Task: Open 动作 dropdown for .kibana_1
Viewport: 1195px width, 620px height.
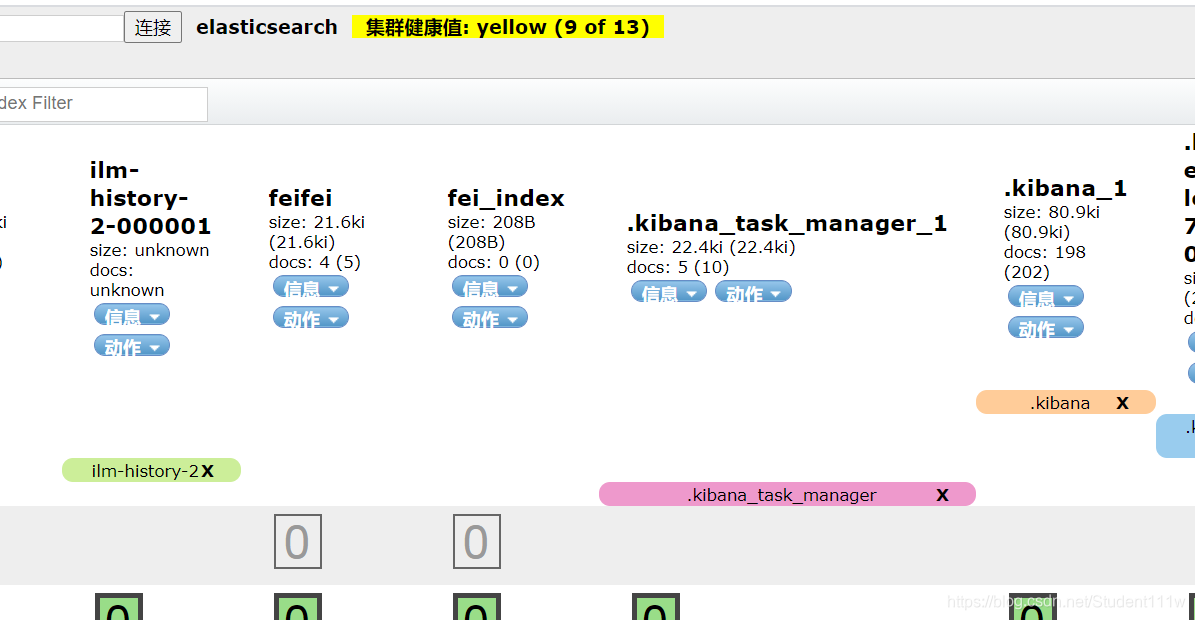Action: pyautogui.click(x=1046, y=328)
